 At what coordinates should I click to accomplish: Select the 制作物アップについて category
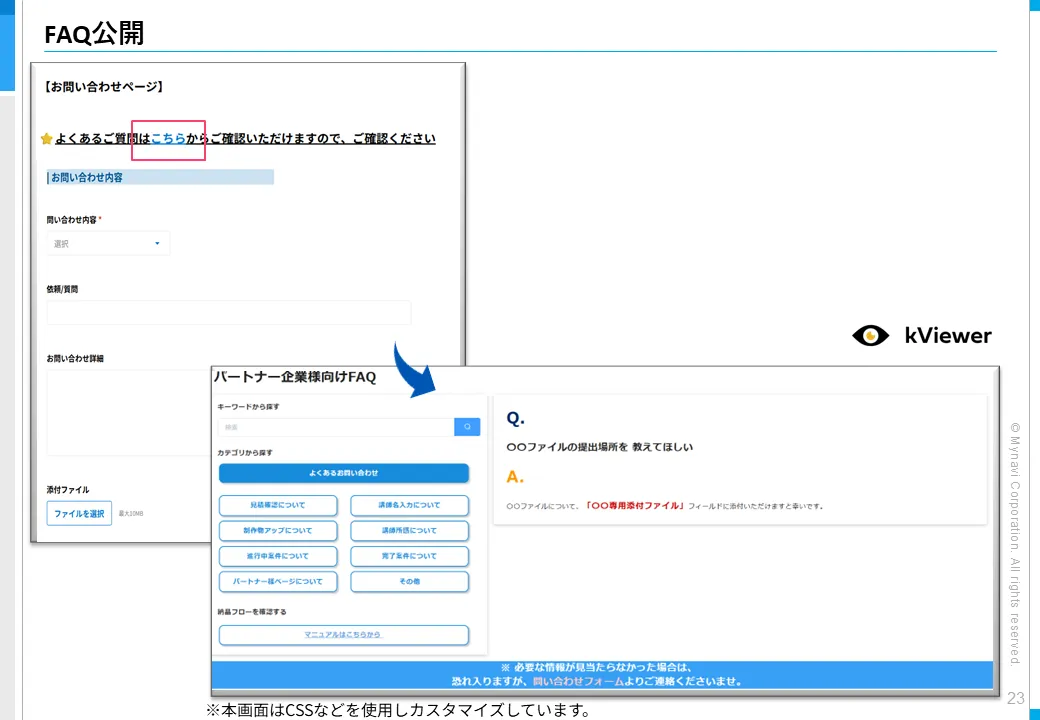tap(278, 530)
